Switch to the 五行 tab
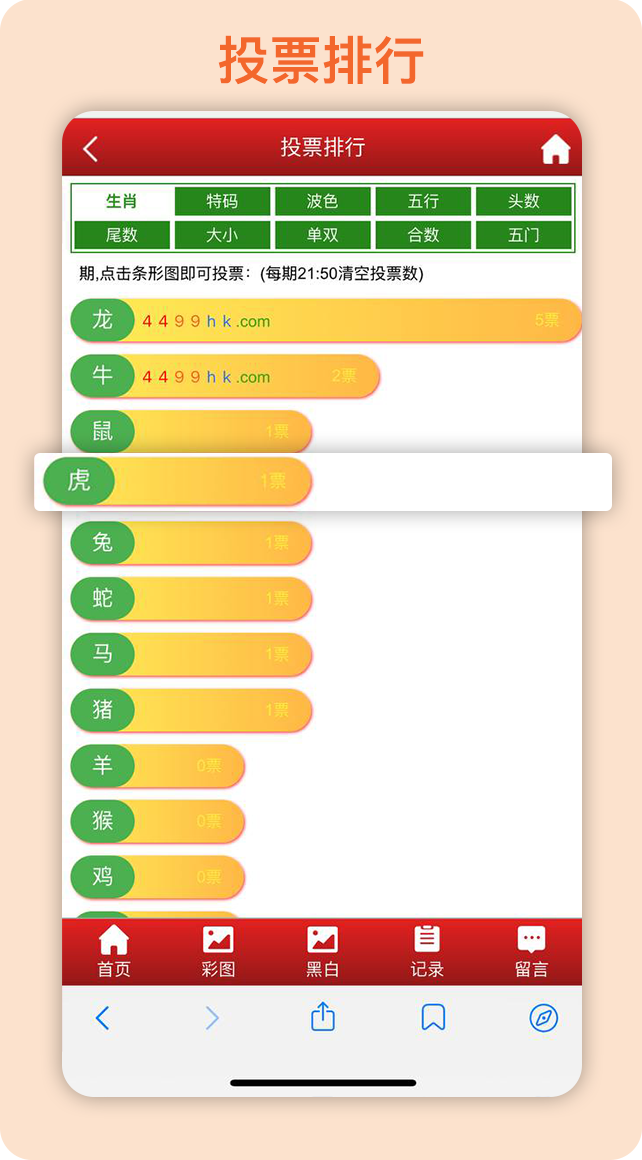This screenshot has height=1160, width=642. pyautogui.click(x=423, y=201)
